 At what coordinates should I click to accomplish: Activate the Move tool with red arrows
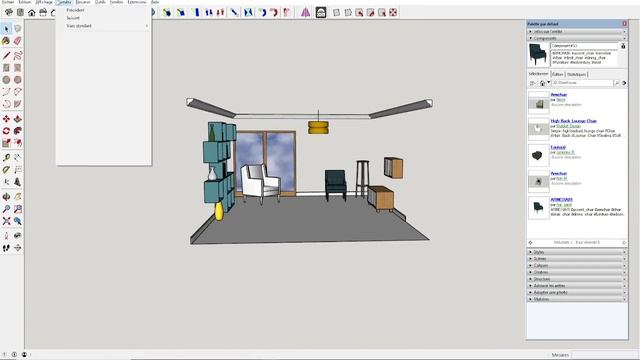pyautogui.click(x=6, y=119)
